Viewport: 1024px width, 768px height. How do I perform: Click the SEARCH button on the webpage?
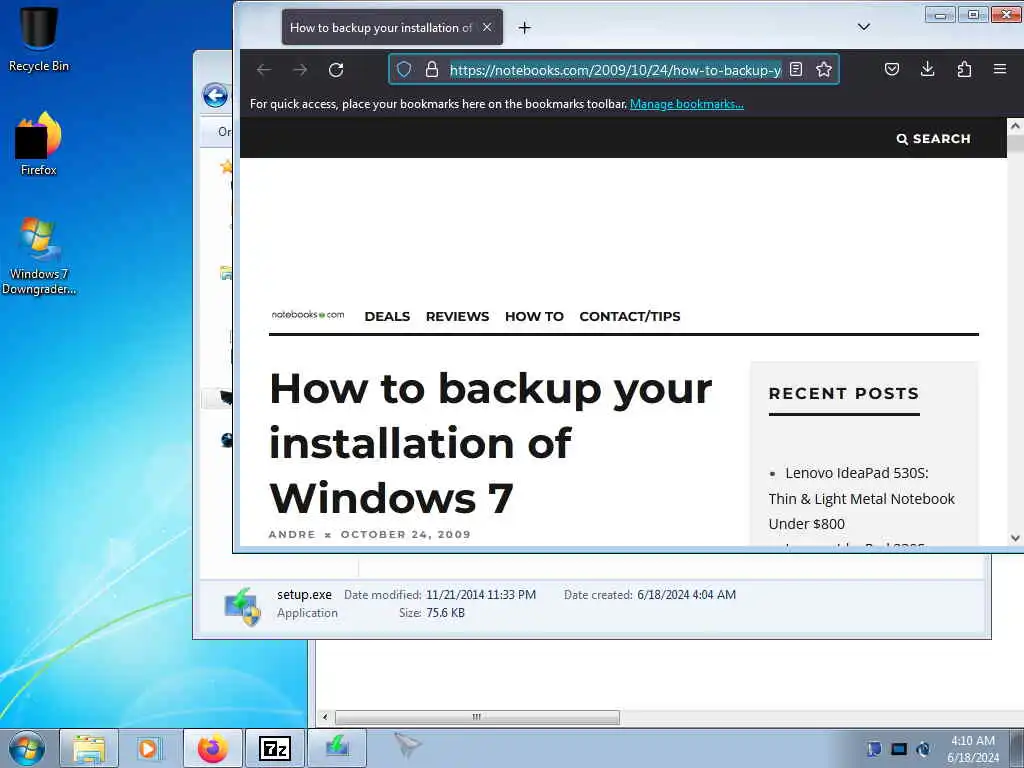click(933, 138)
